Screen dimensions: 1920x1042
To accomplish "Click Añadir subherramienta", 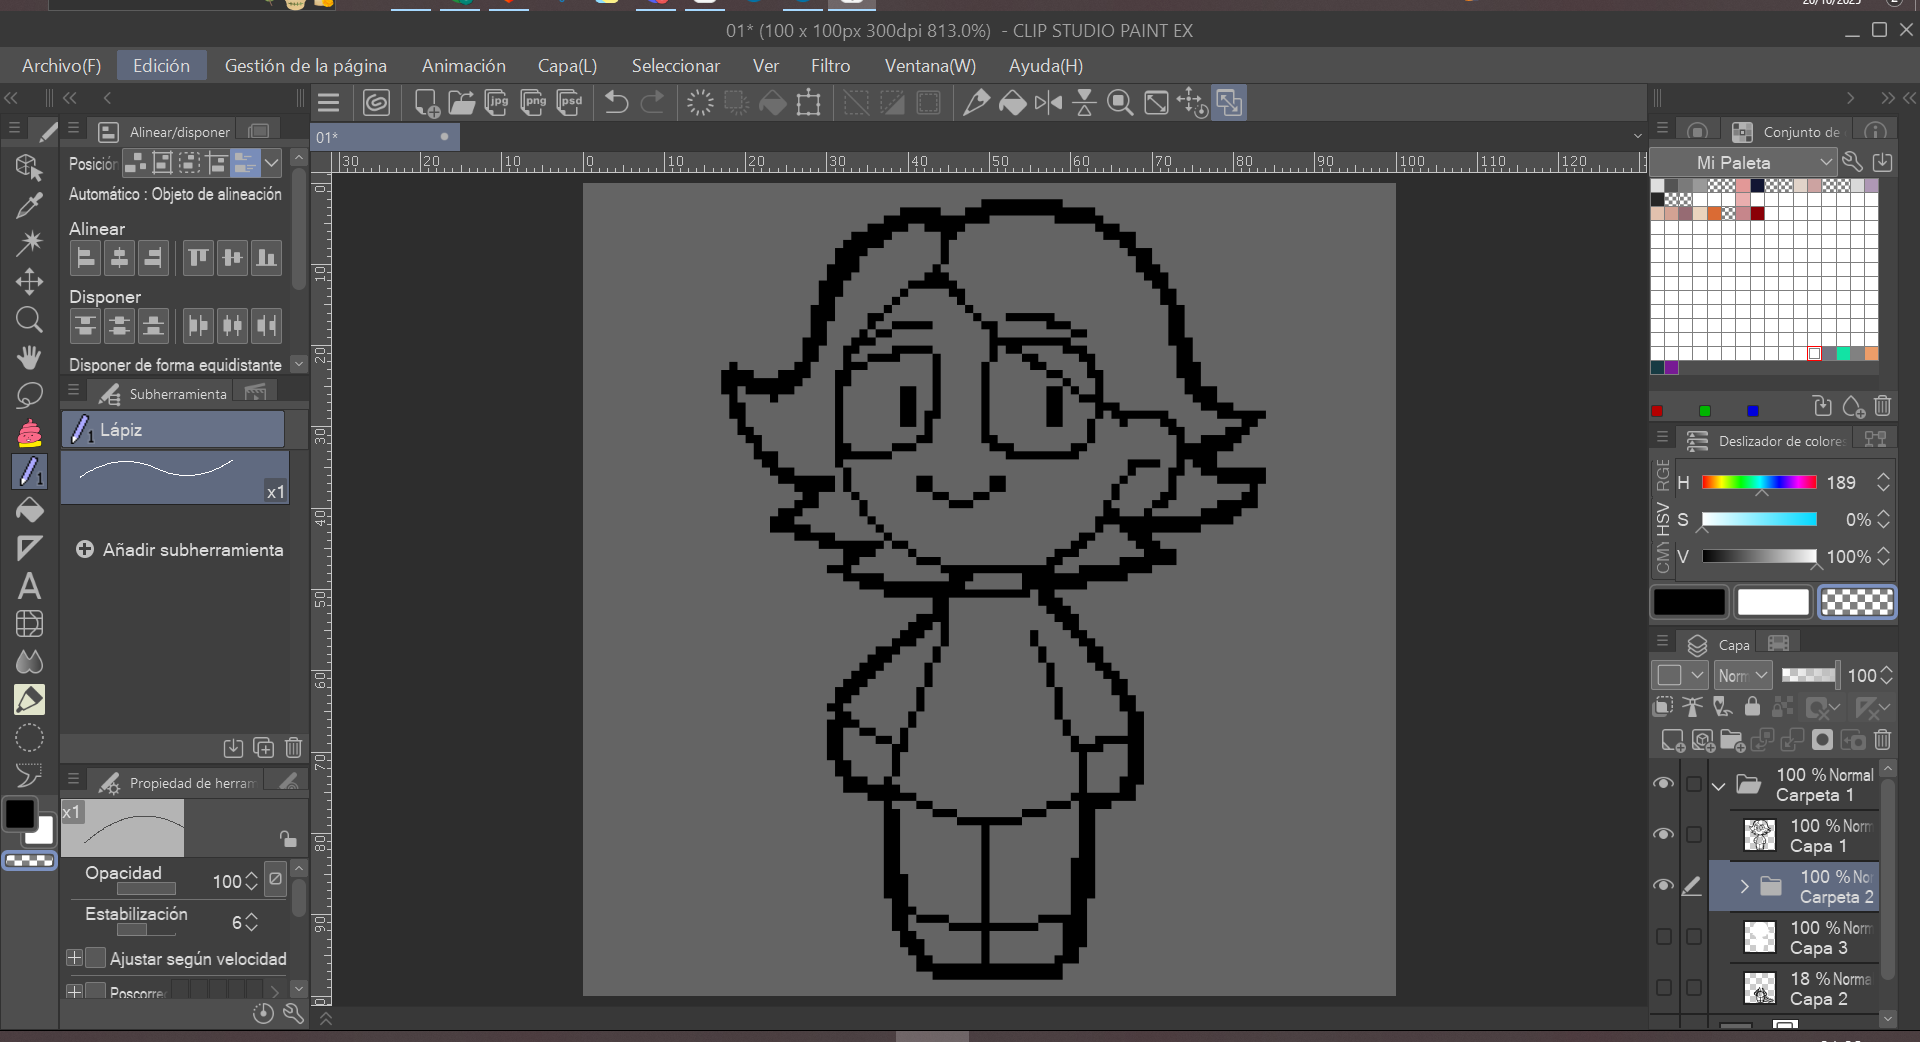I will point(180,550).
